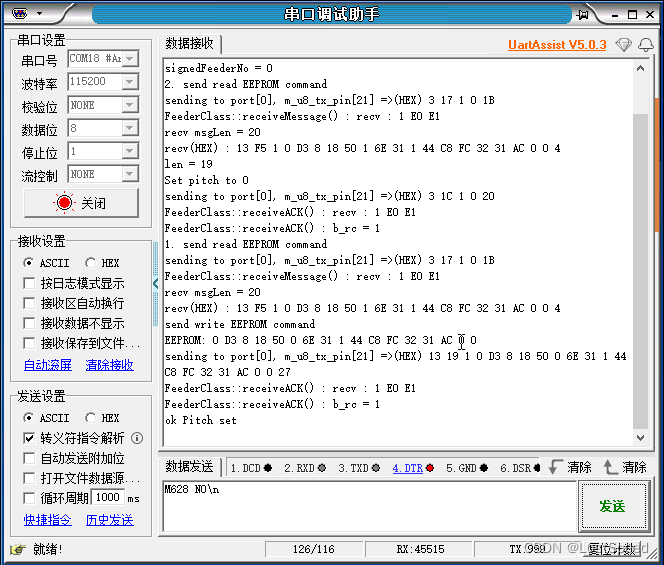Click the 历史发送 link
The image size is (664, 565).
tap(110, 520)
